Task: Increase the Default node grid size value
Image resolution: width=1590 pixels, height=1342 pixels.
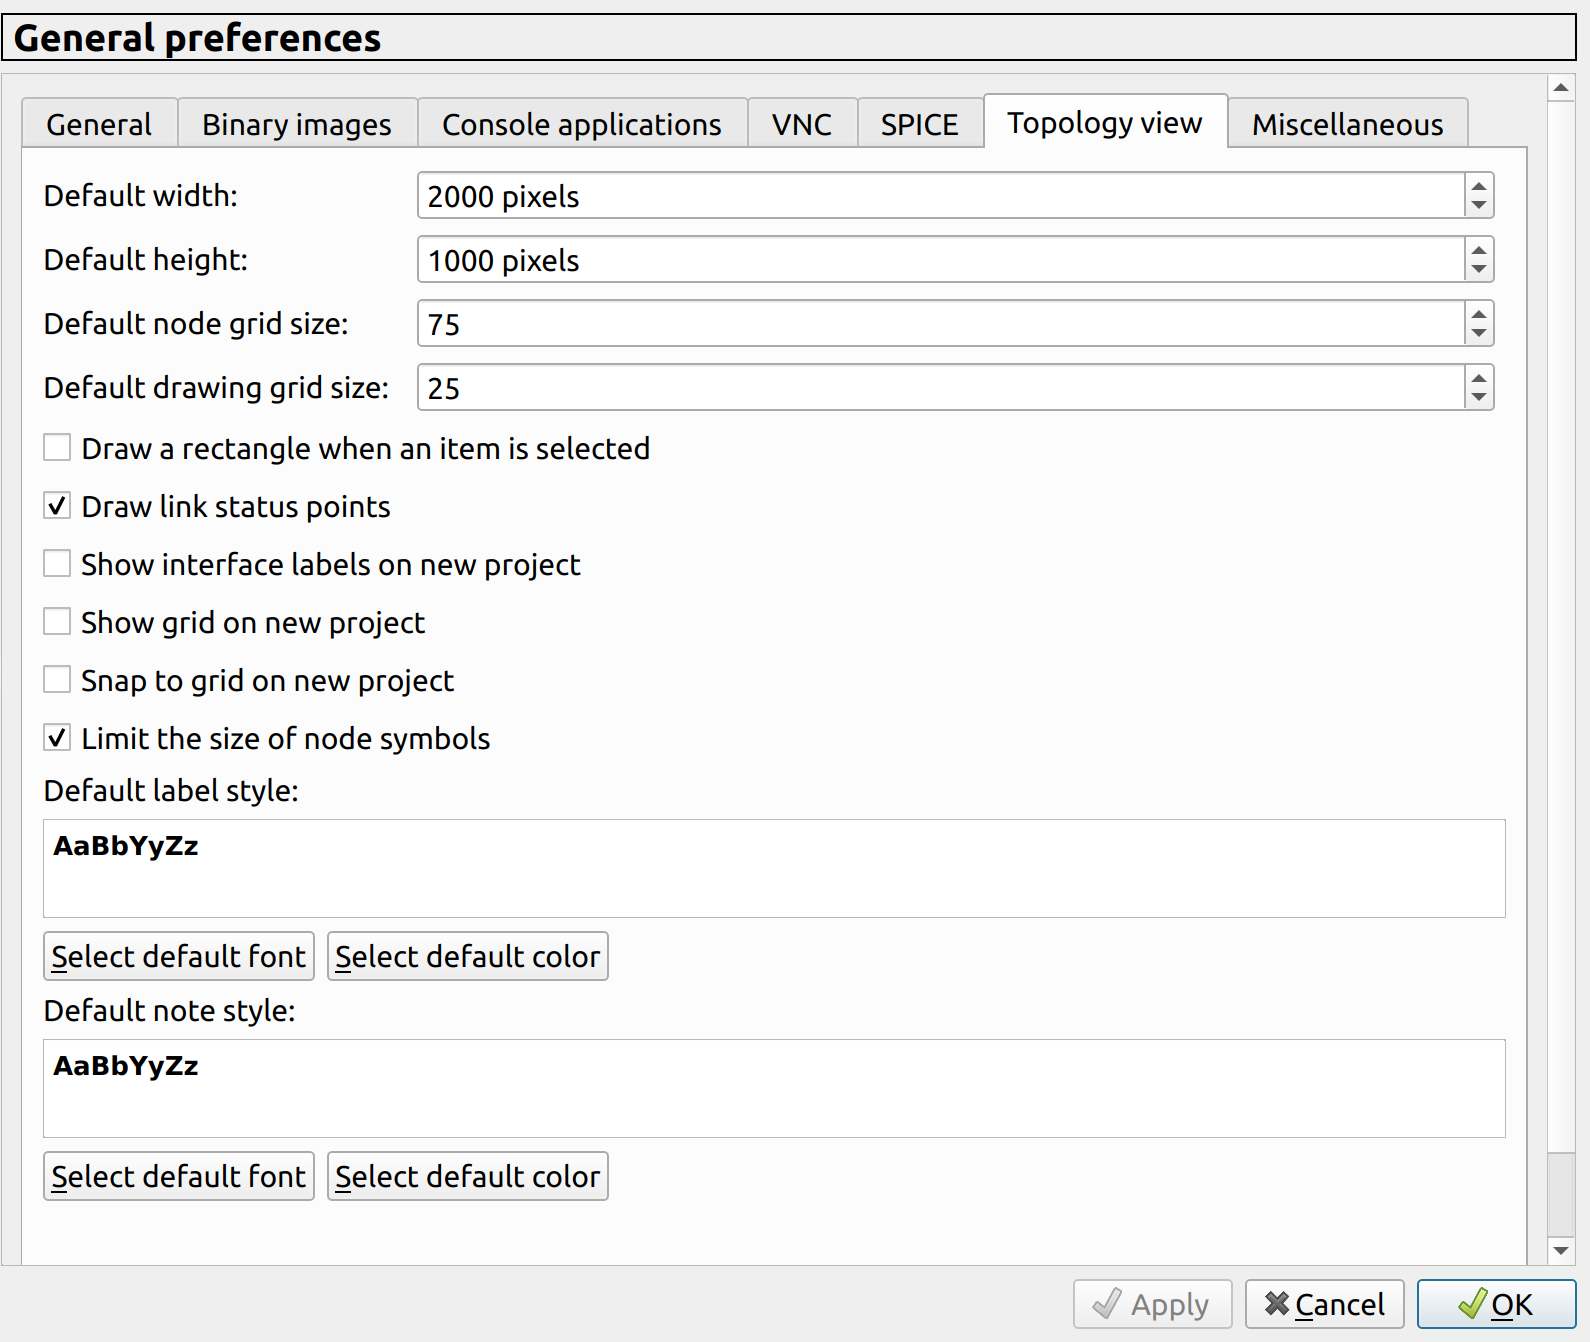Action: coord(1479,315)
